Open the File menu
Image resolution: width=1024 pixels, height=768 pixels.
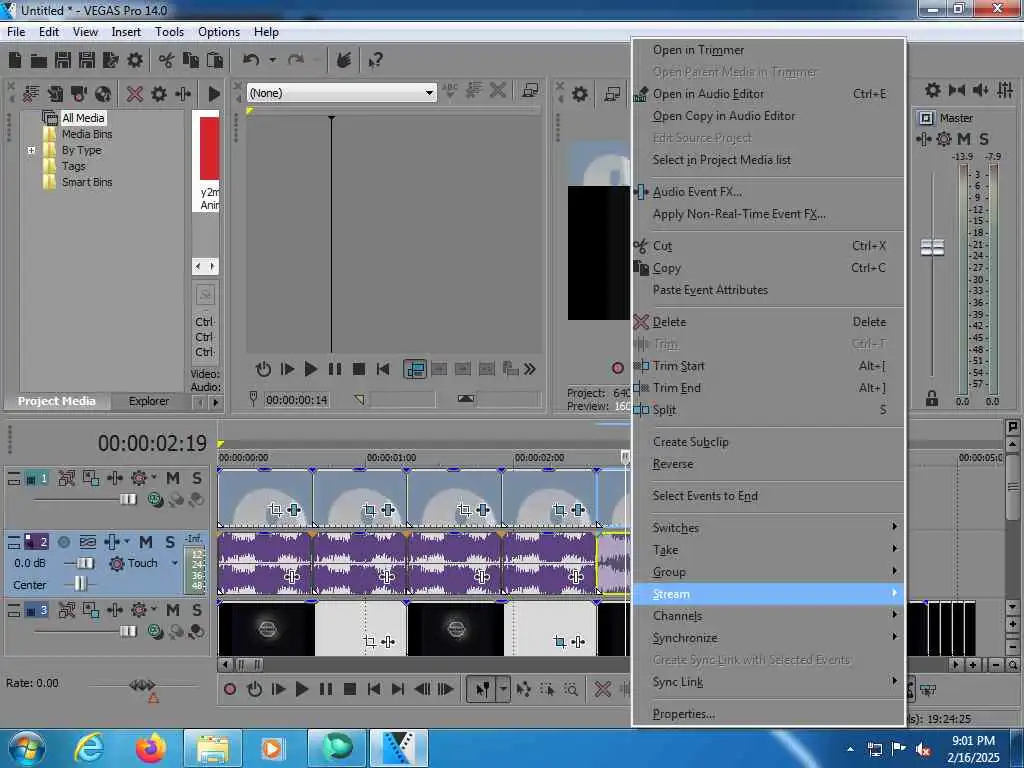16,31
